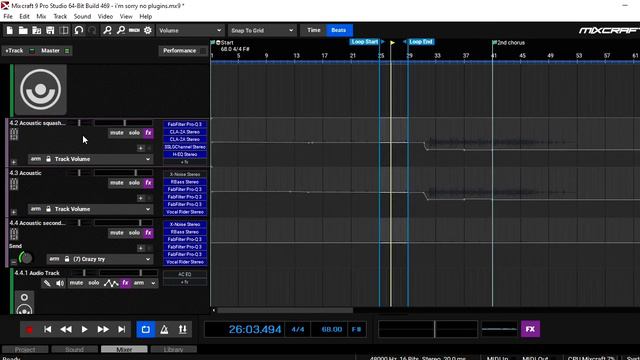Add automation lane on 4.3 Acoustic track
Viewport: 640px width, 360px height.
pyautogui.click(x=140, y=198)
